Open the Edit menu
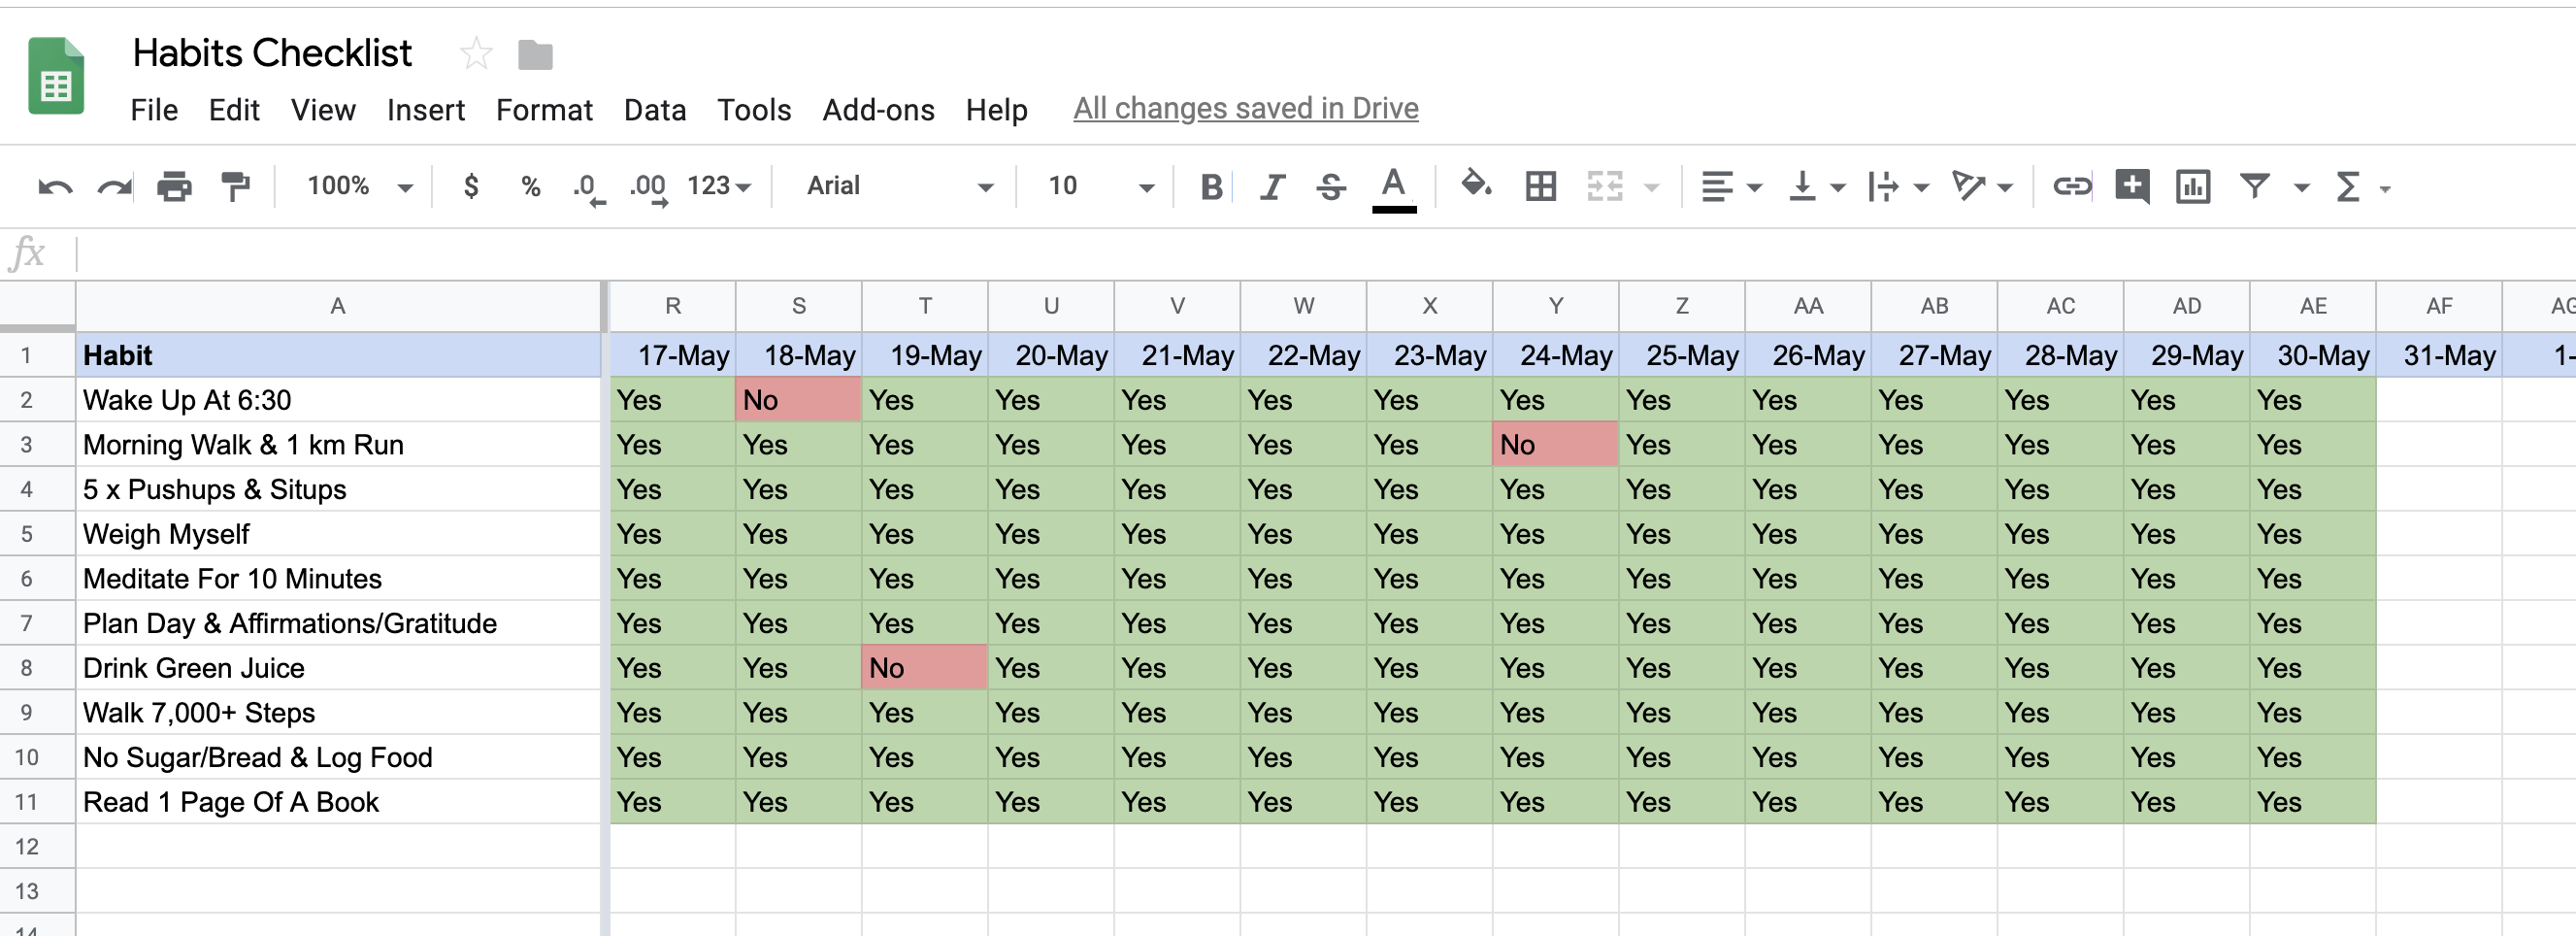 tap(234, 110)
